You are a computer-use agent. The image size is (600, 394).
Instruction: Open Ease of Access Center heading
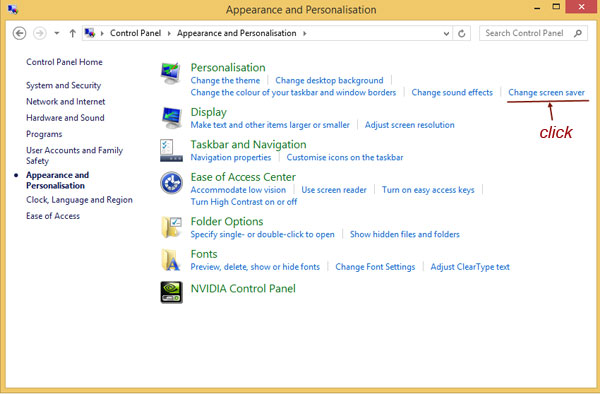(x=243, y=177)
